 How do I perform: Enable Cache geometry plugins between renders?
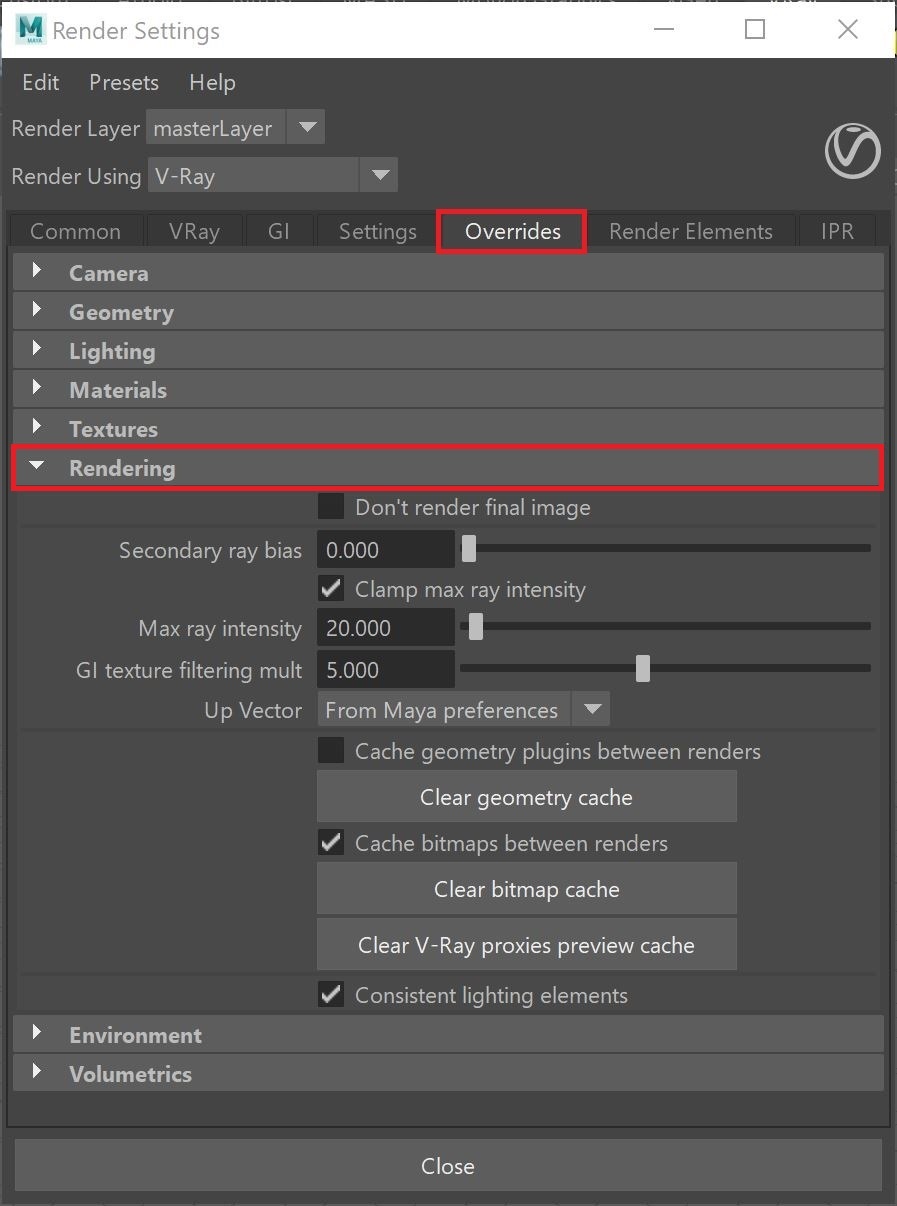(331, 750)
